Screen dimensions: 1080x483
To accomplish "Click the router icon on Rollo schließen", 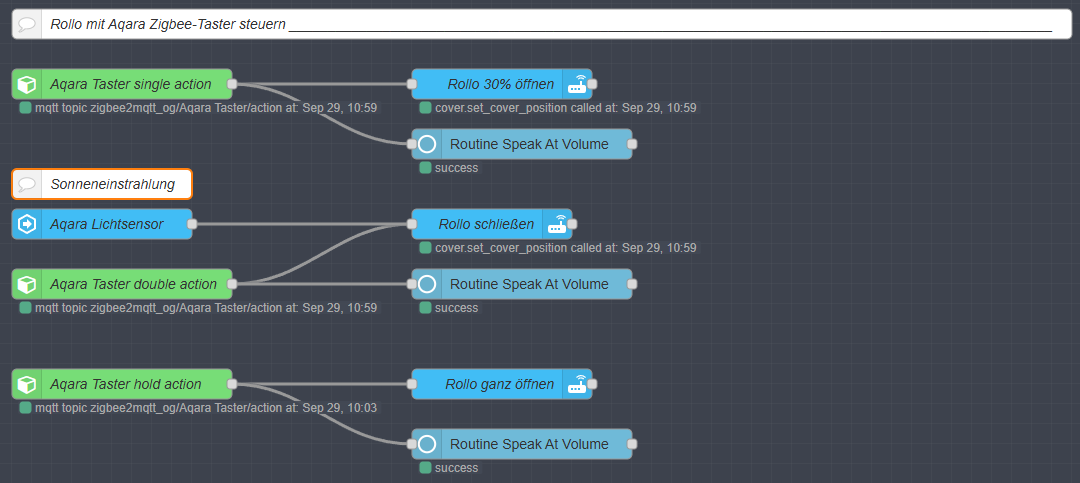I will [x=557, y=225].
